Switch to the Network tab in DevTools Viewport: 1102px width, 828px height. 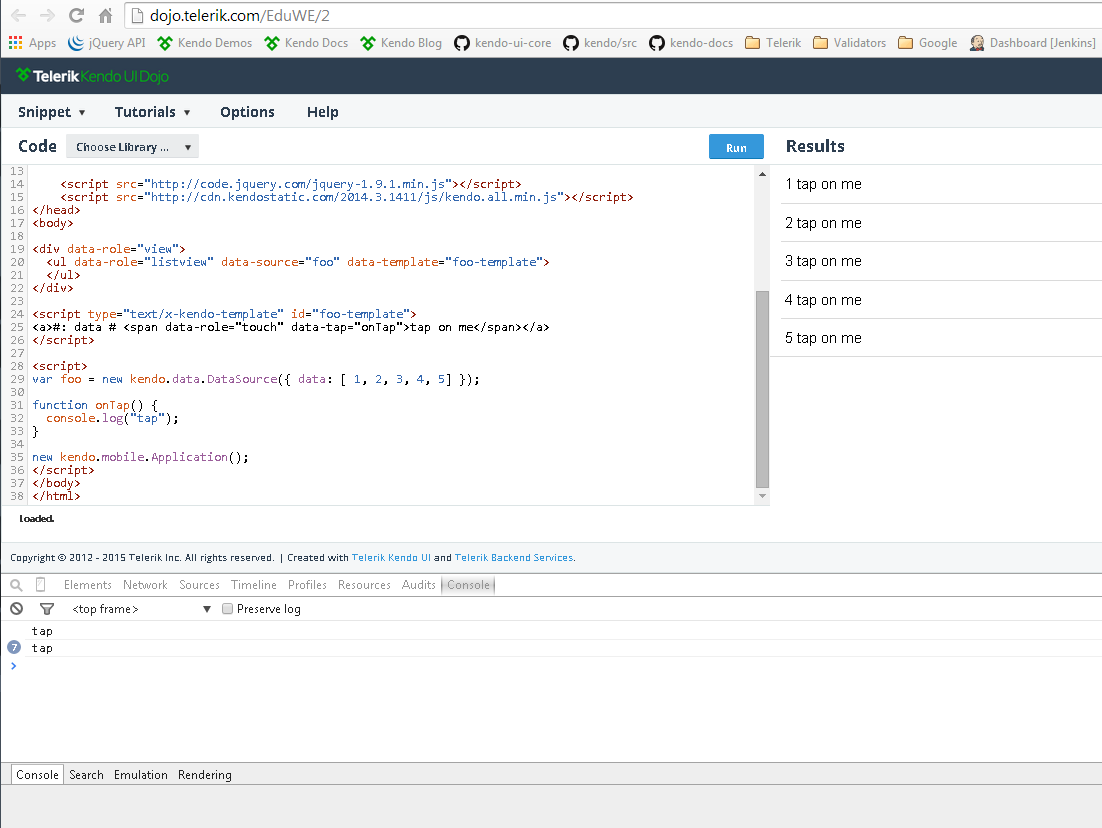(x=145, y=585)
